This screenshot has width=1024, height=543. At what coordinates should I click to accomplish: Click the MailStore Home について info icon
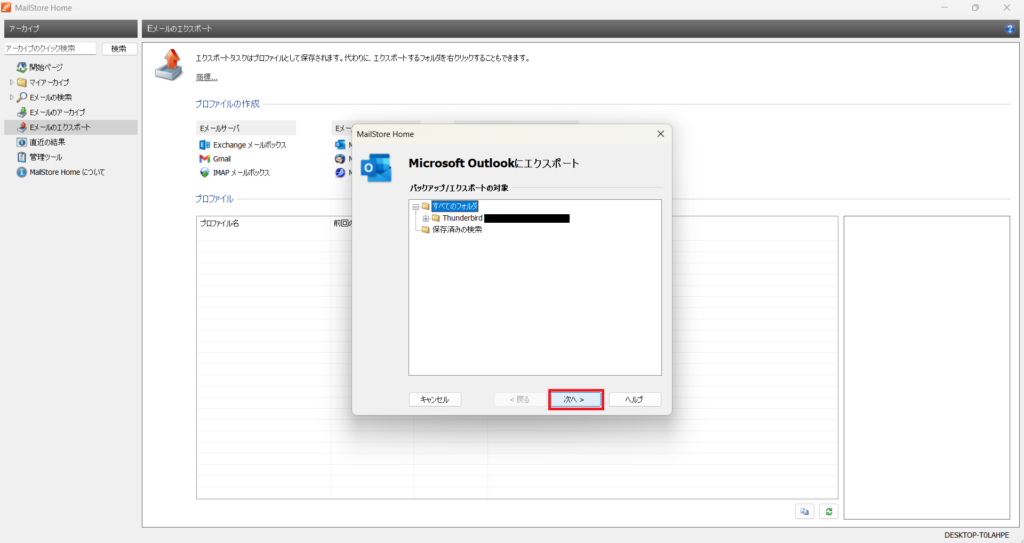[22, 172]
